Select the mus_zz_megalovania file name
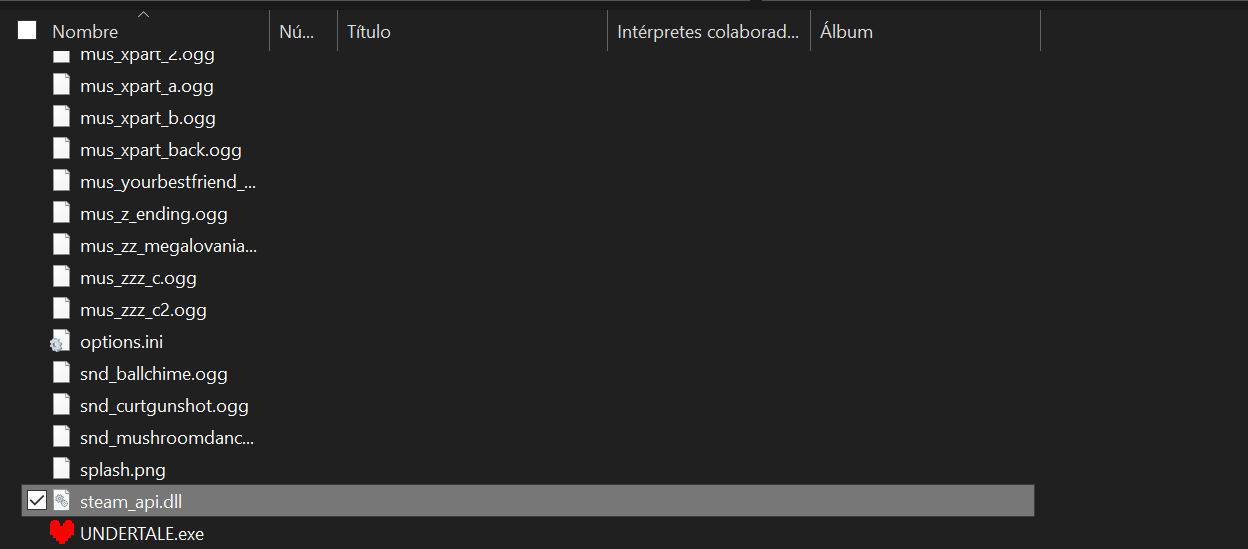This screenshot has height=549, width=1248. point(168,246)
